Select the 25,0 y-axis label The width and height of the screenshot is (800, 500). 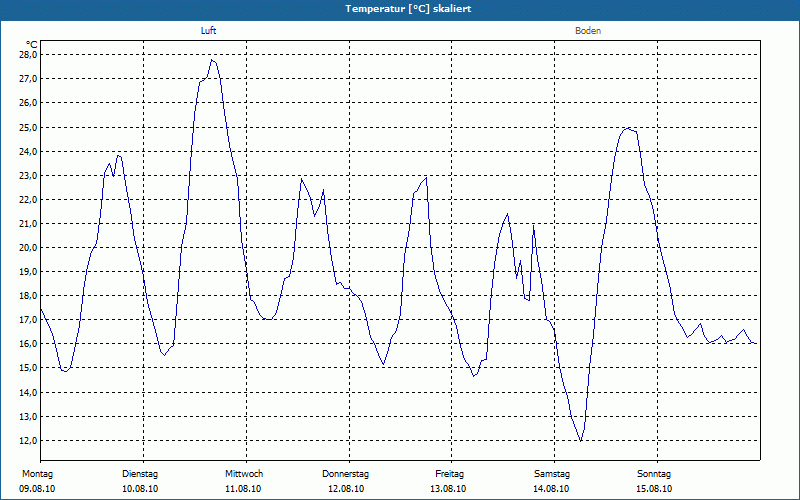[x=29, y=127]
